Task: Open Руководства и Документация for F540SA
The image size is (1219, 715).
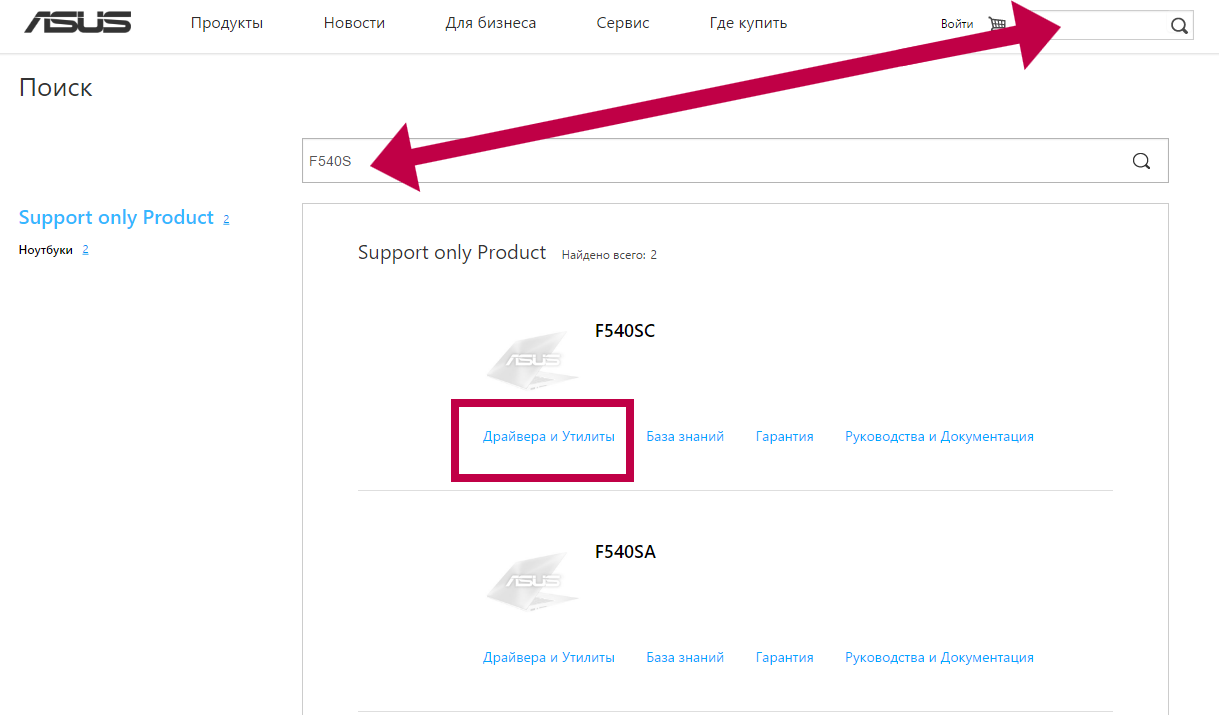Action: click(939, 658)
